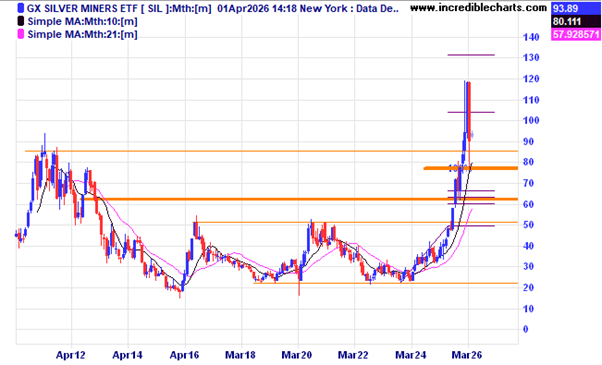Click the 120 price axis label
The width and height of the screenshot is (602, 365).
[x=531, y=79]
